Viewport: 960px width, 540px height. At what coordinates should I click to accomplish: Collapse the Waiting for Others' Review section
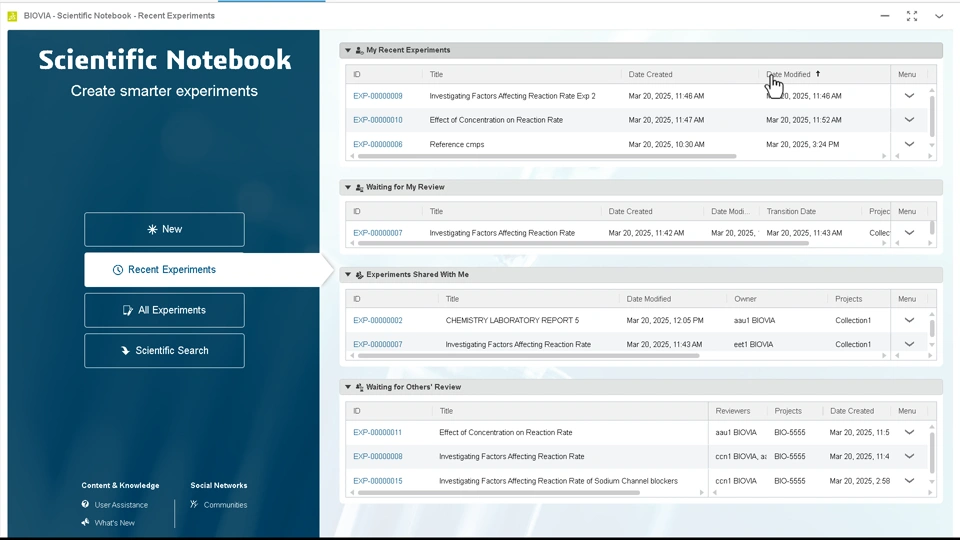pos(348,387)
